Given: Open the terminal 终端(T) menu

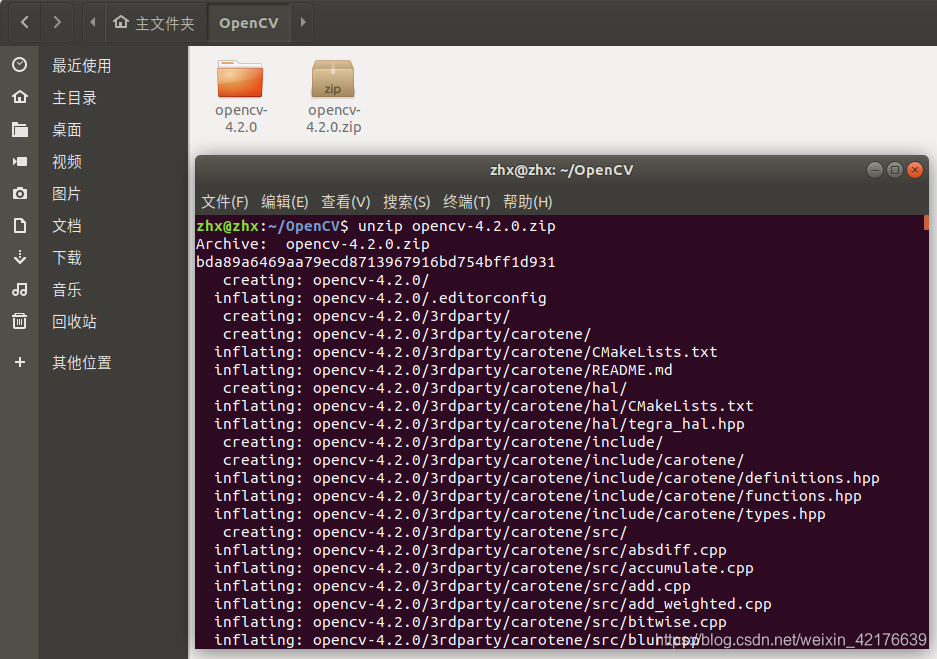Looking at the screenshot, I should click(467, 202).
